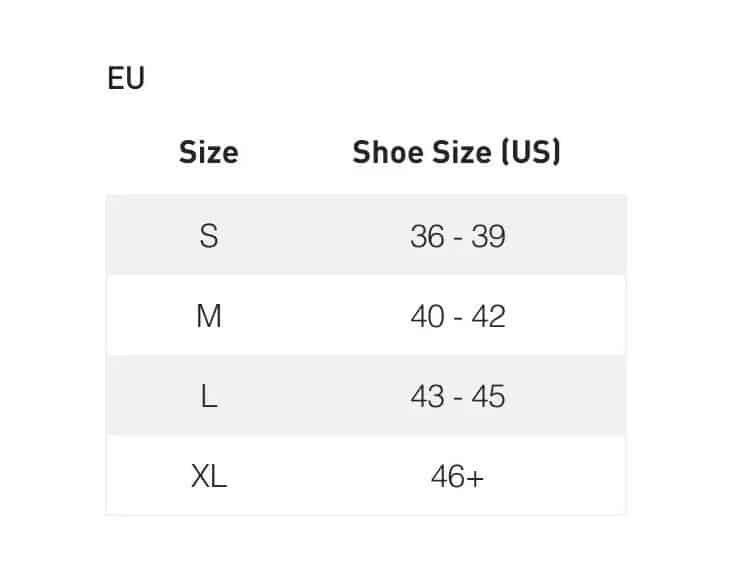Click the number 40 in the M row
Screen dimensions: 731x580
[x=427, y=316]
